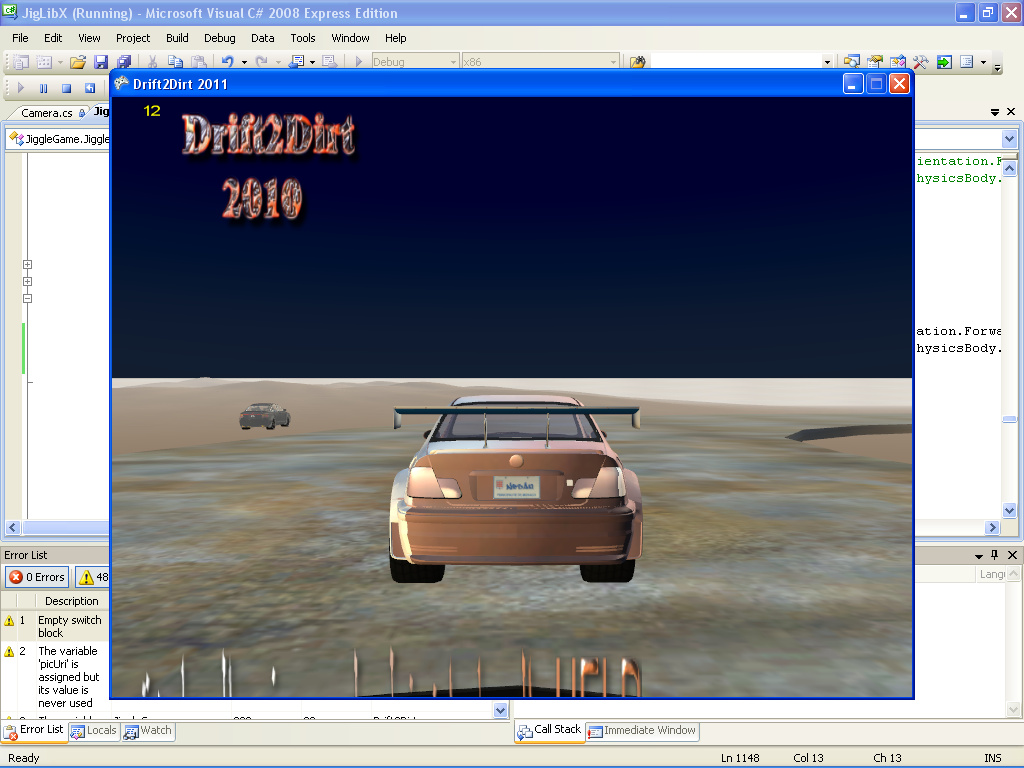Click the Navigate Forward icon
The height and width of the screenshot is (768, 1024).
pyautogui.click(x=329, y=62)
